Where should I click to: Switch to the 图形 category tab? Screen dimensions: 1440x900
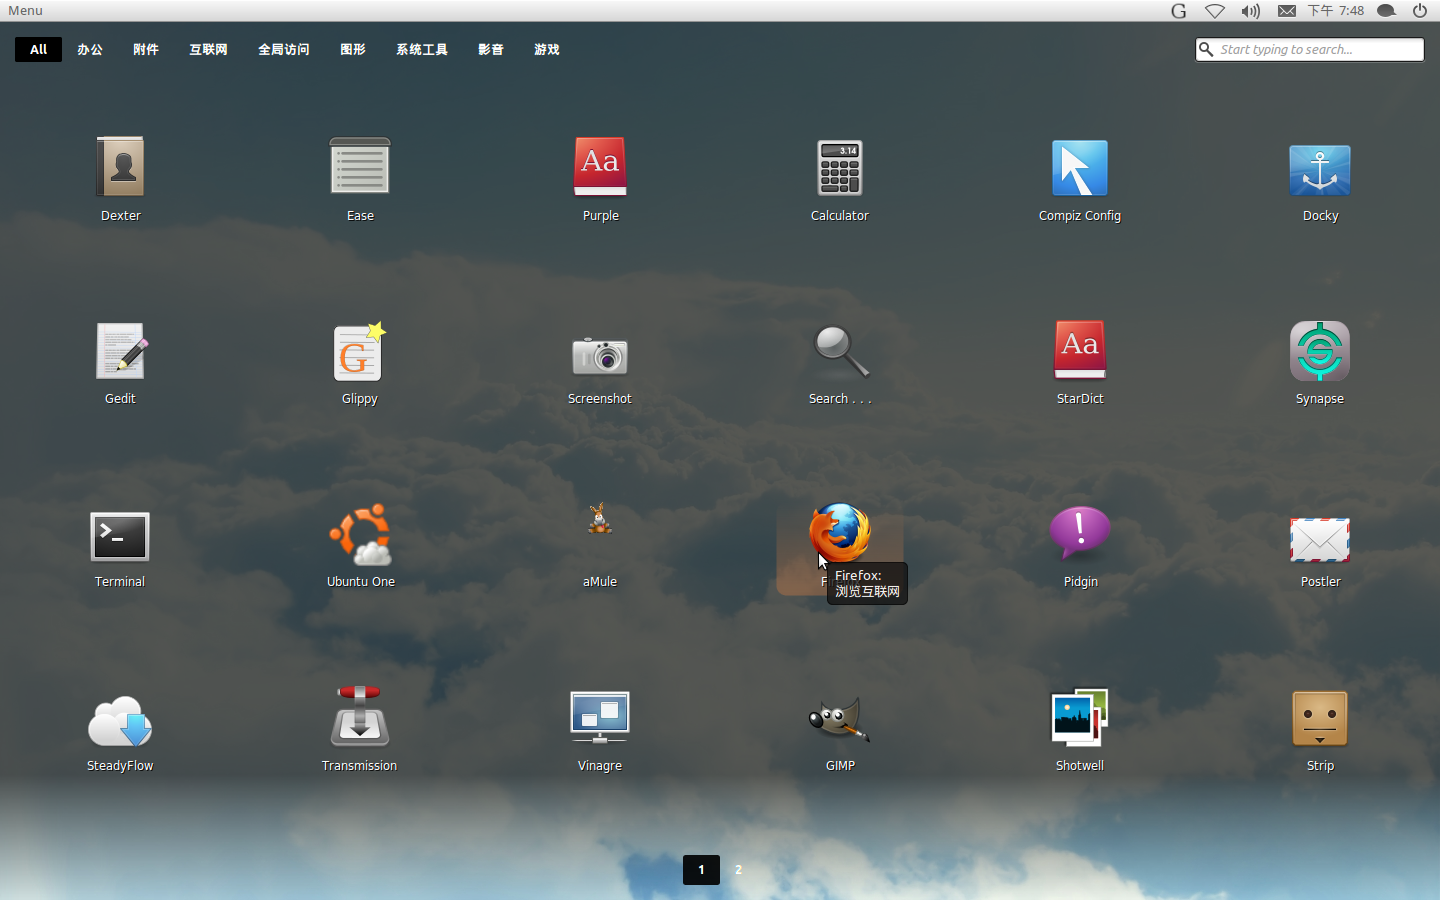(353, 49)
